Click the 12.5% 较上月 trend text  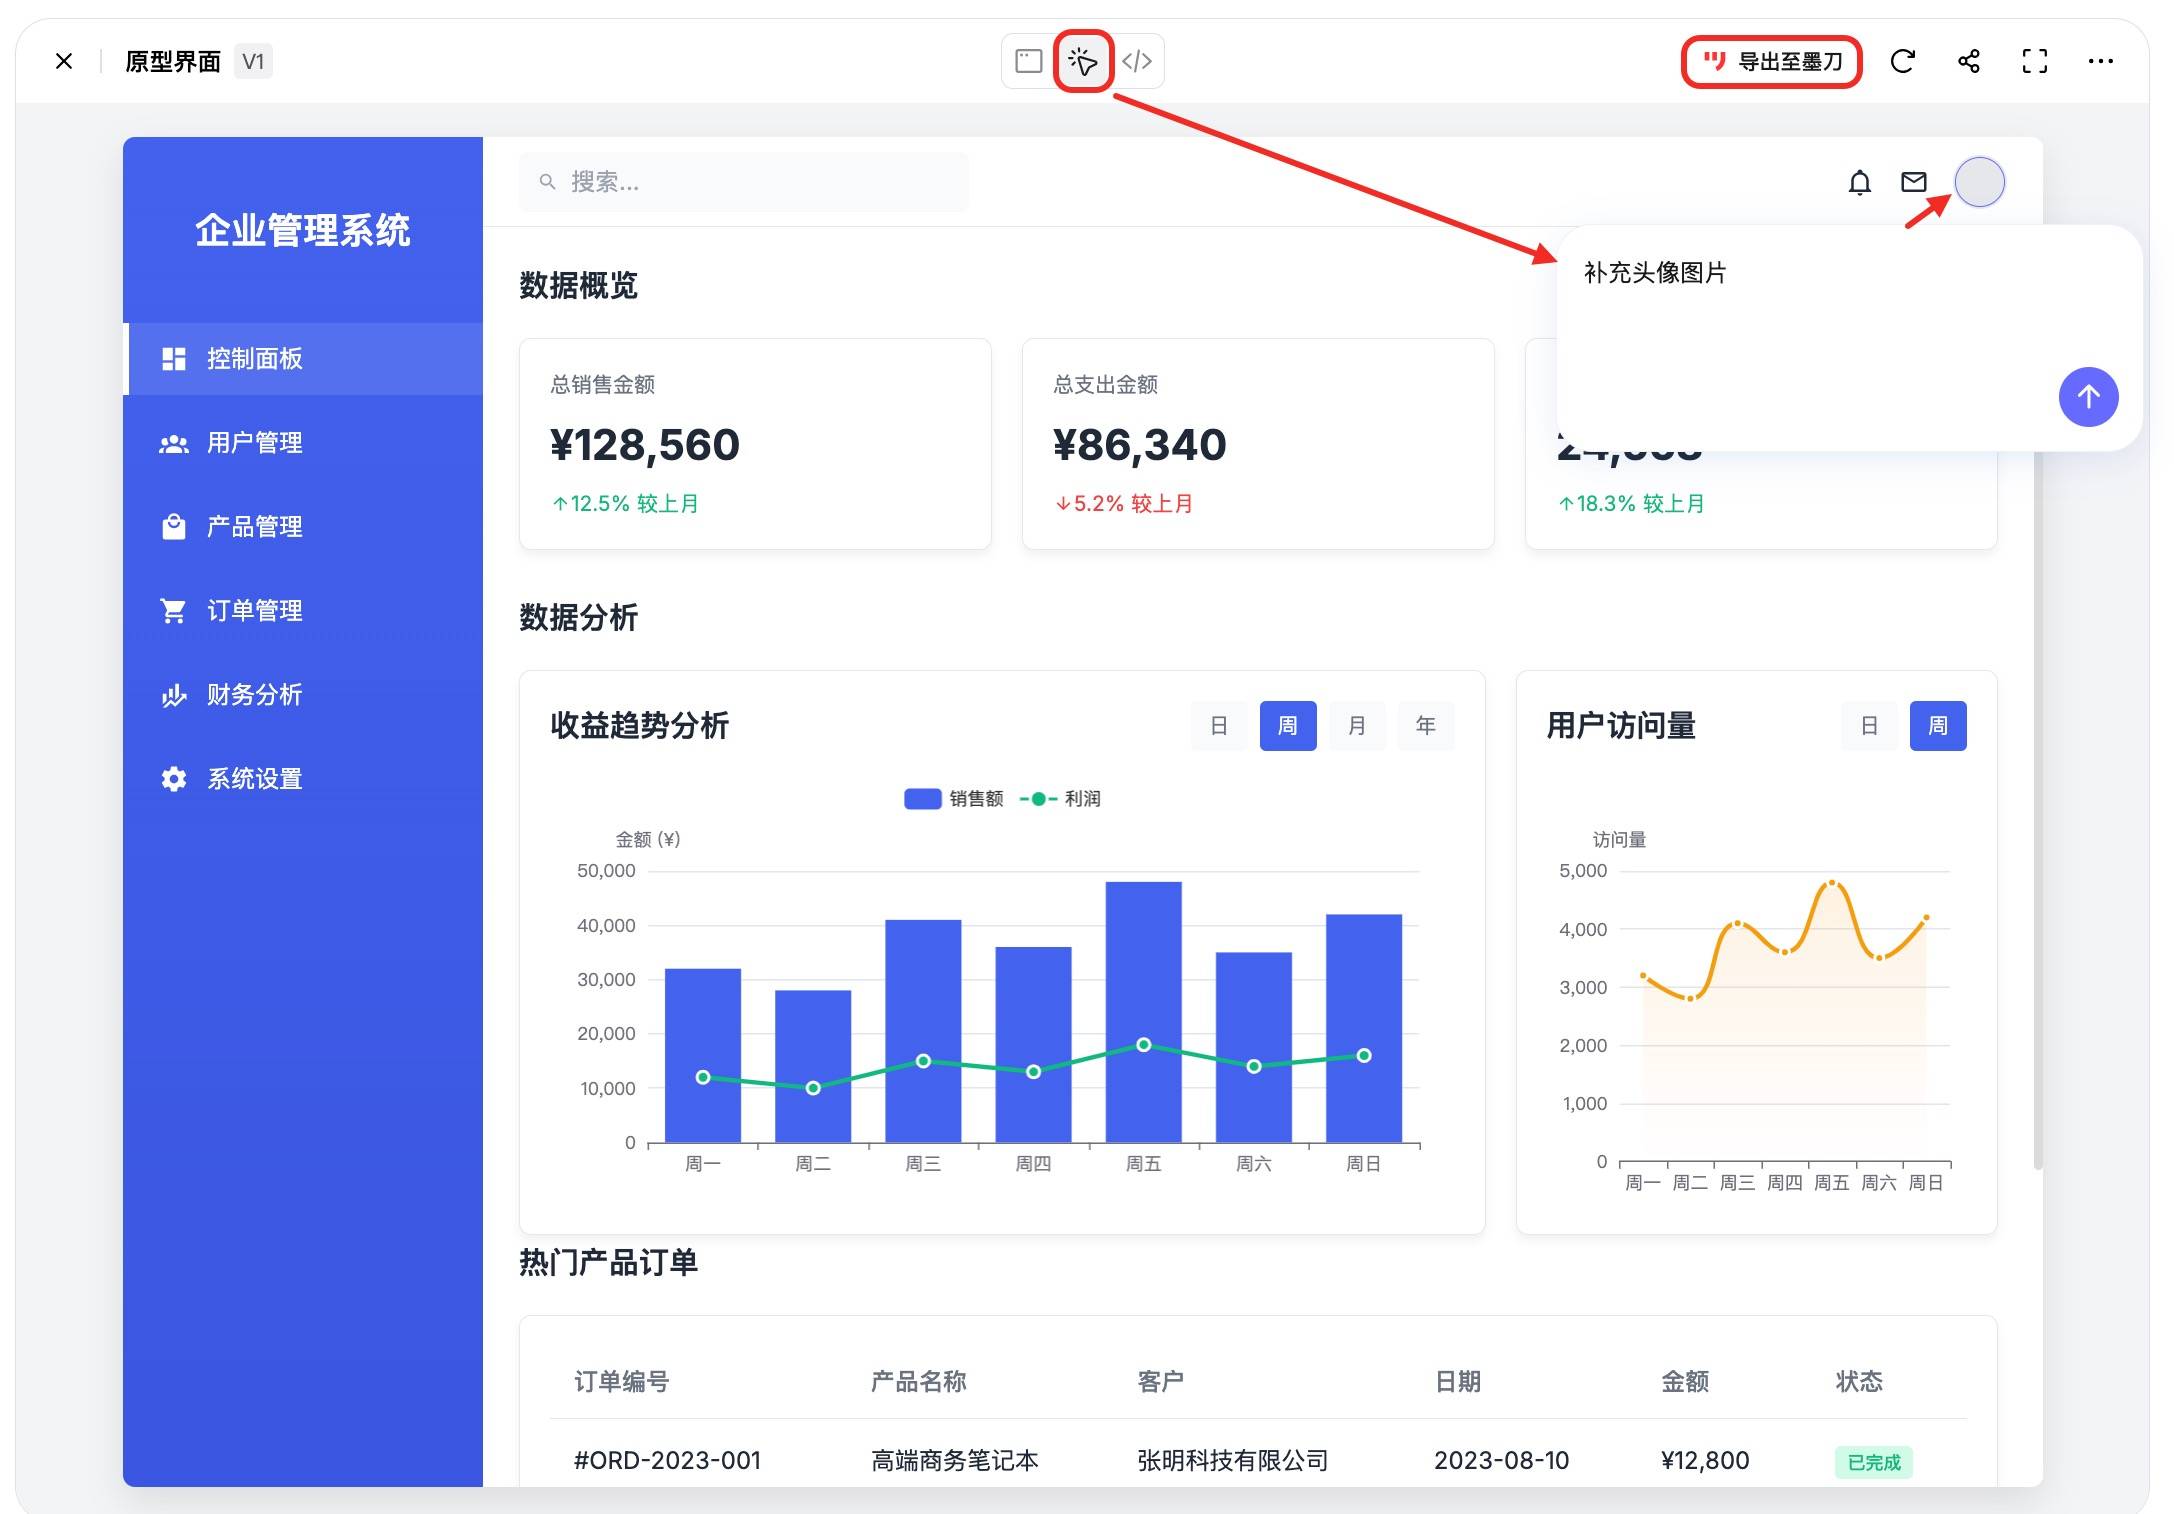pyautogui.click(x=625, y=504)
